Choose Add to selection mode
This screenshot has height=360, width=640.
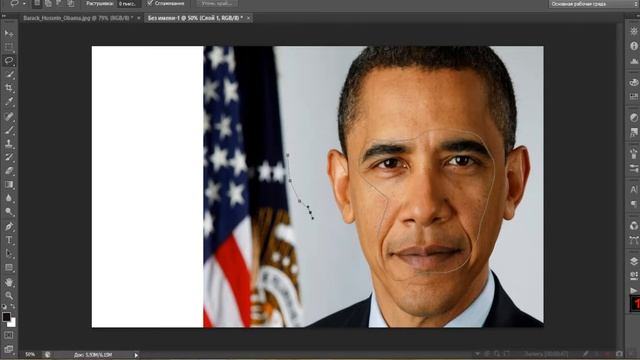[48, 4]
